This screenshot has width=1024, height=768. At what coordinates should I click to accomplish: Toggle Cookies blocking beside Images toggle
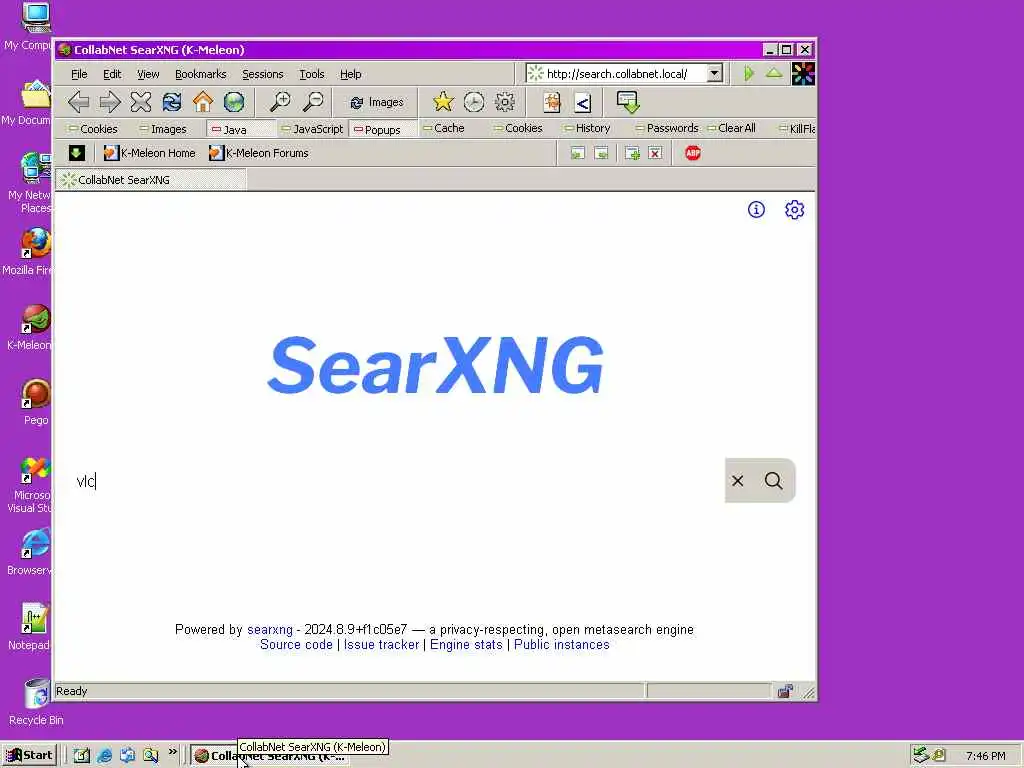tap(93, 129)
